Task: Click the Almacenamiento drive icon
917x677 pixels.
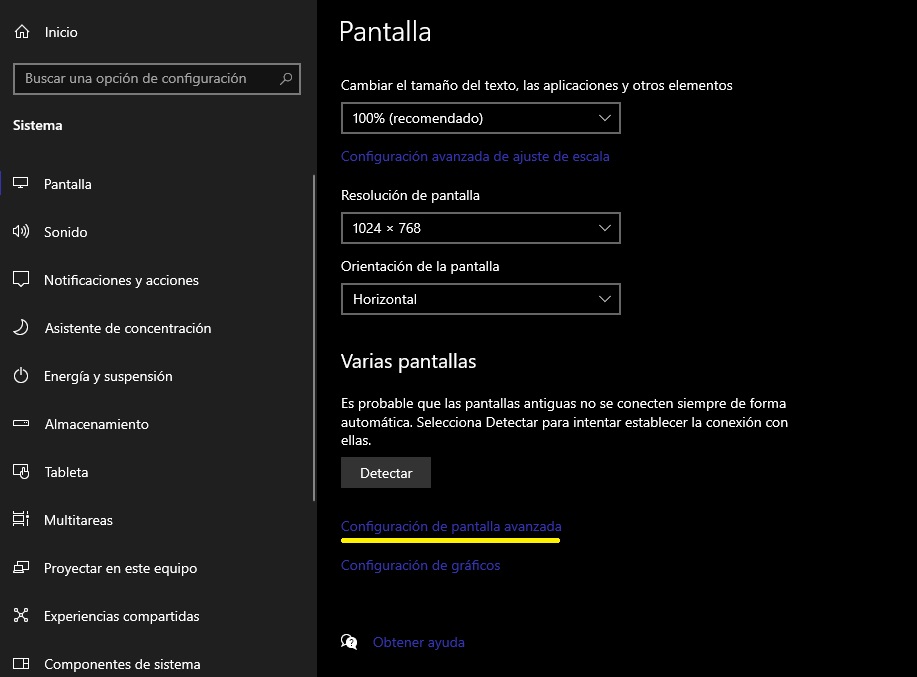Action: pyautogui.click(x=21, y=424)
